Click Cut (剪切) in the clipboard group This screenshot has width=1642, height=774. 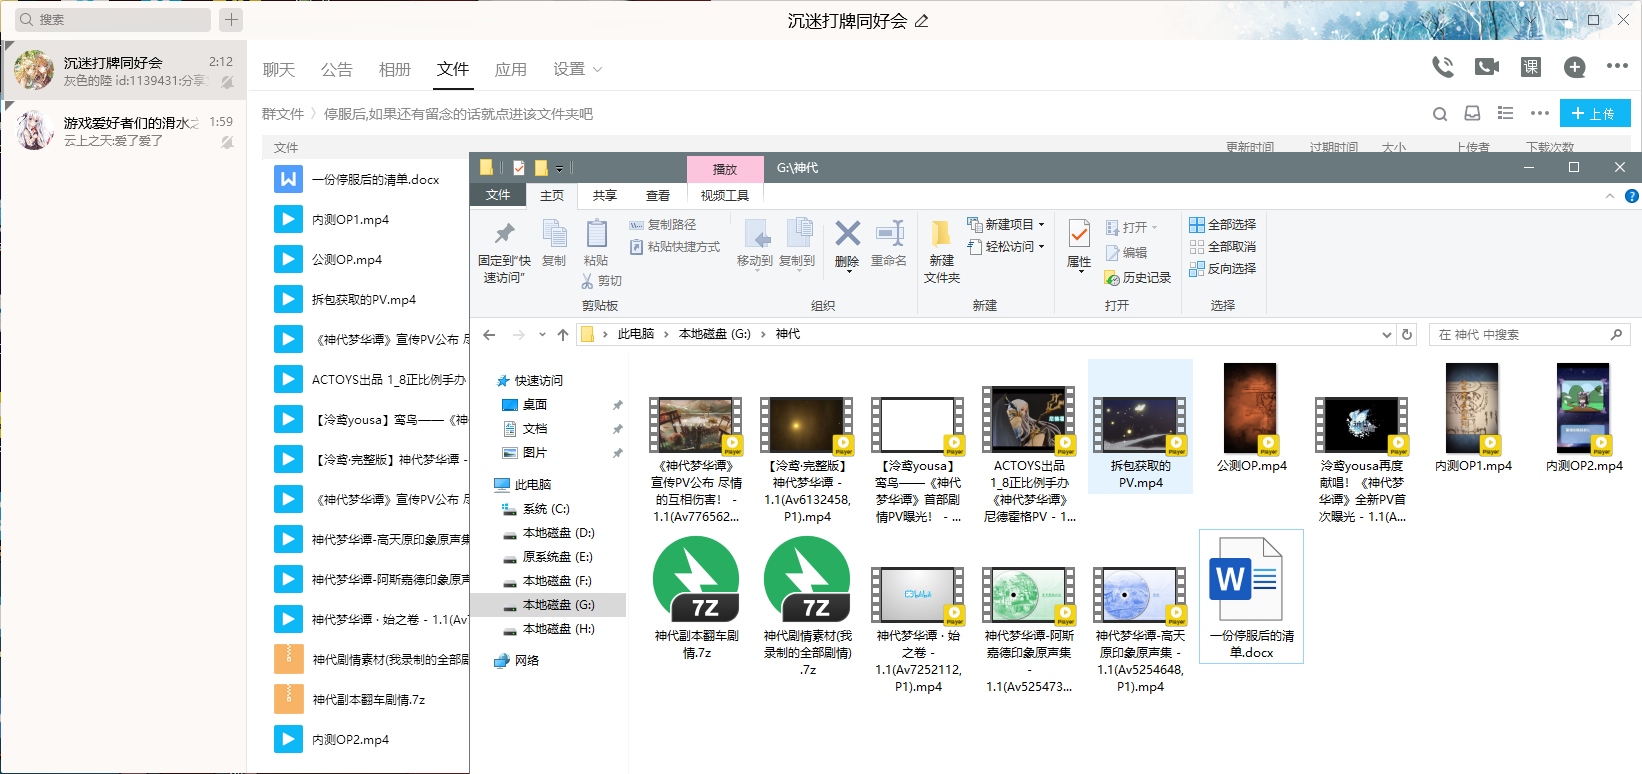point(601,281)
